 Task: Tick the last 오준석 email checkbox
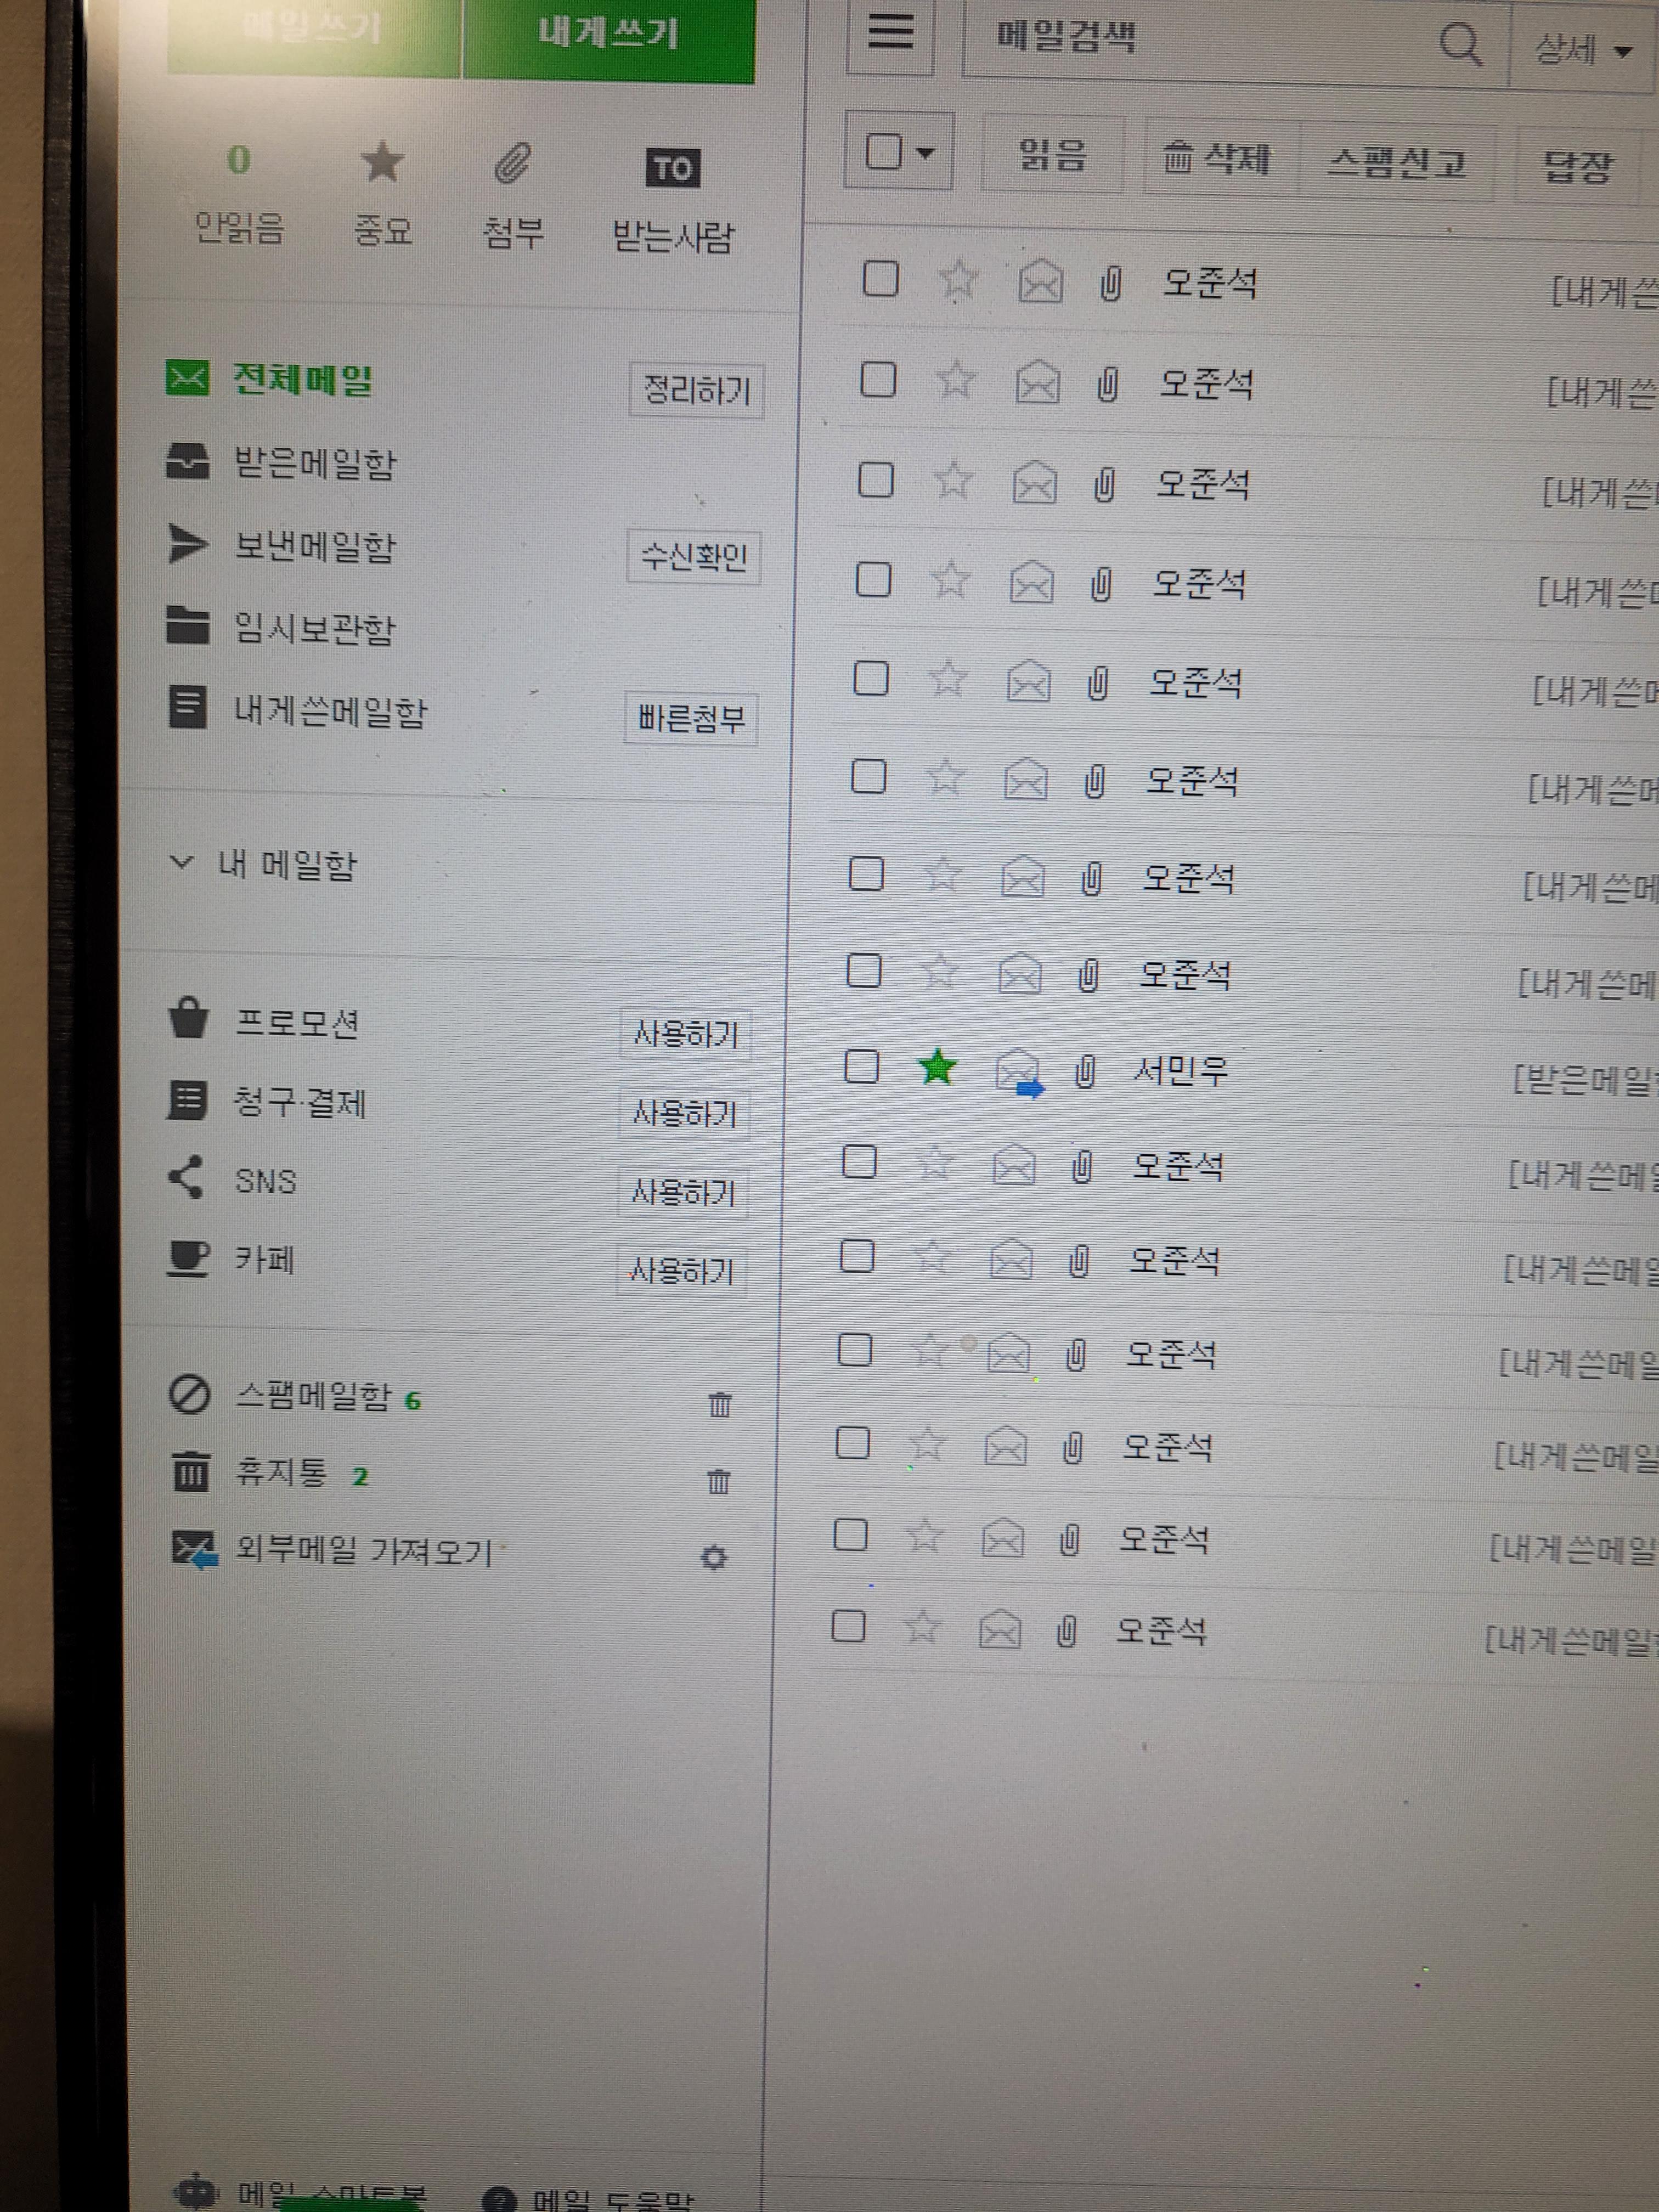coord(848,1626)
